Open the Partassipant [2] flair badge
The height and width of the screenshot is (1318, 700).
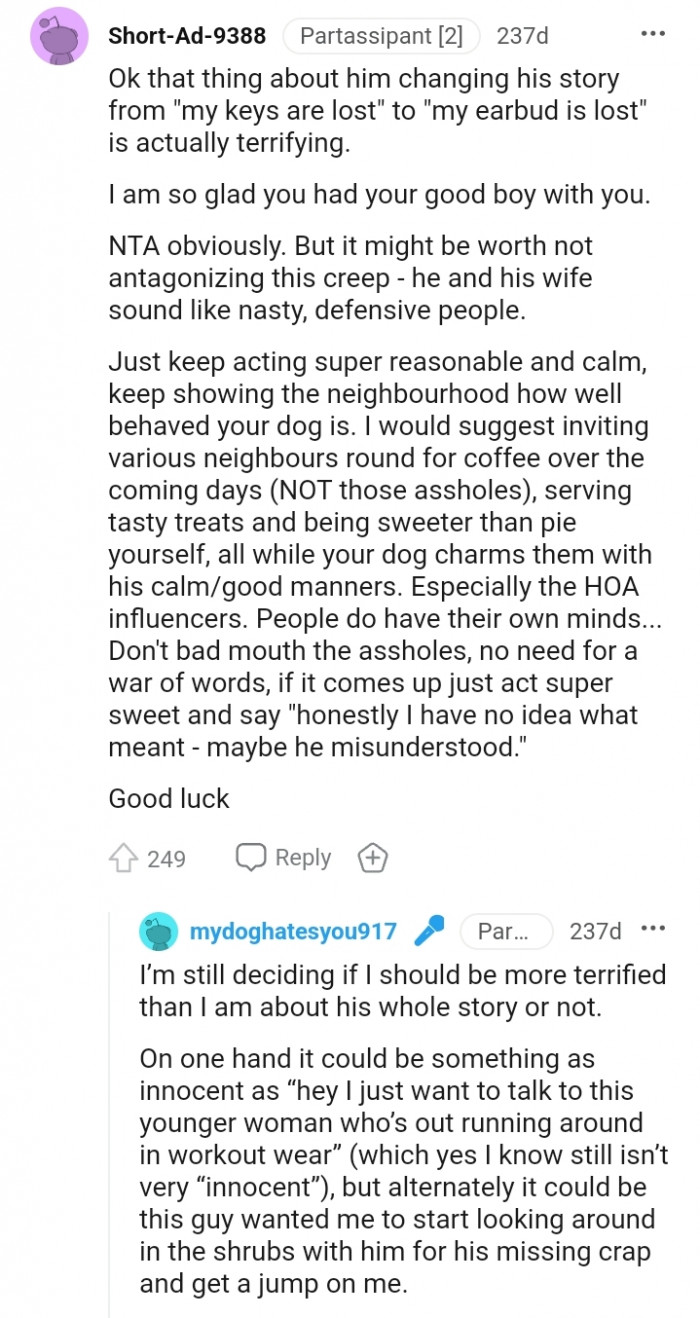click(x=381, y=36)
